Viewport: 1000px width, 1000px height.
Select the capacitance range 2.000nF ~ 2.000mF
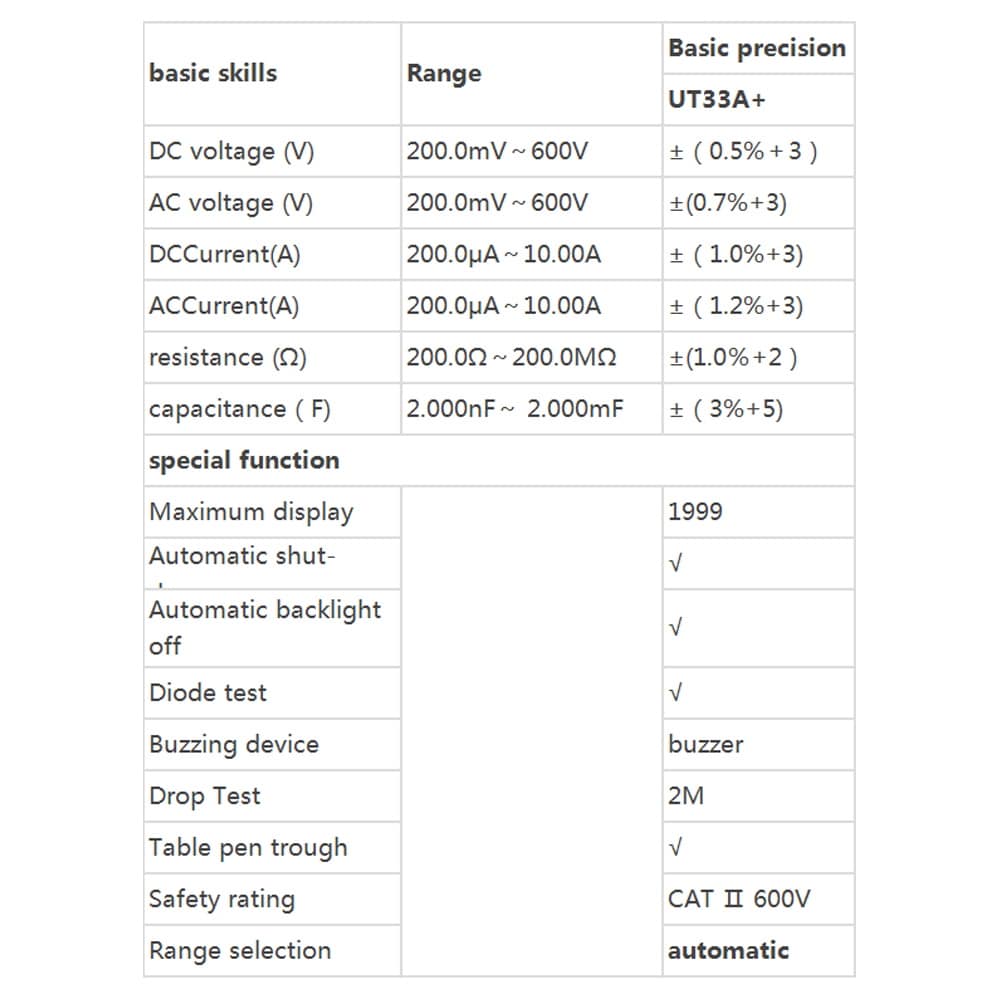tap(514, 409)
